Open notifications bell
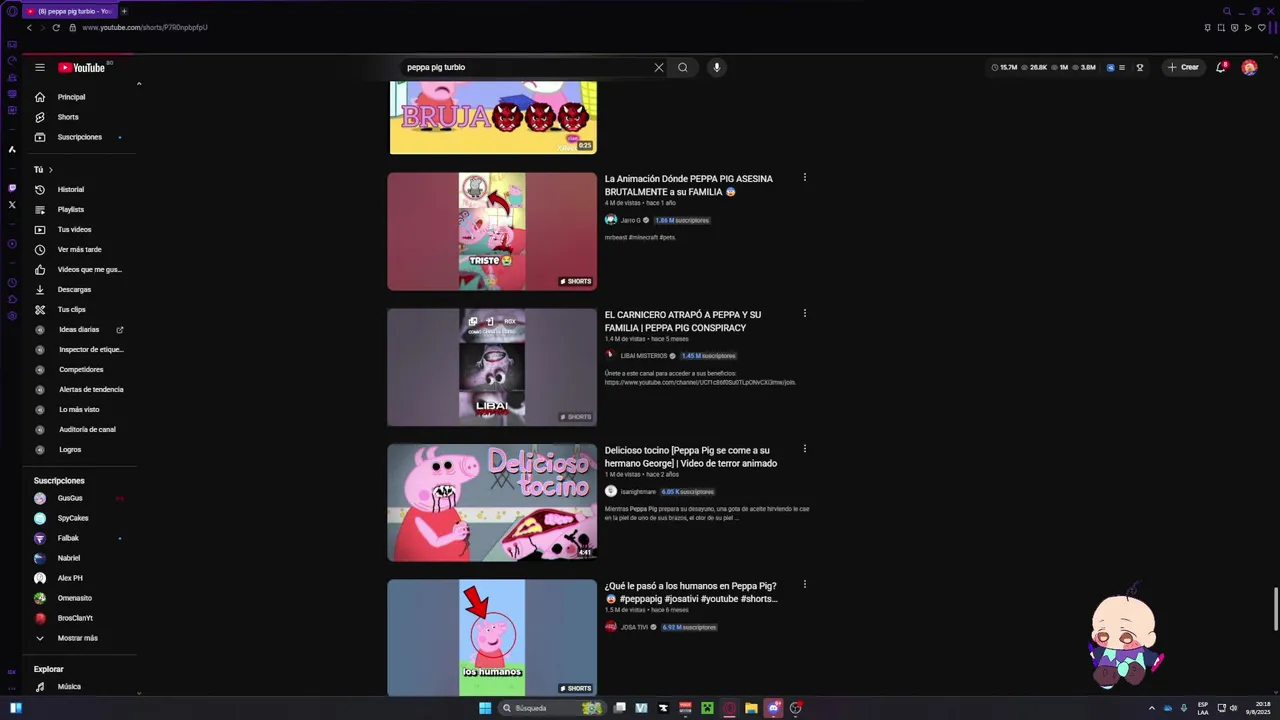This screenshot has width=1280, height=720. tap(1221, 67)
